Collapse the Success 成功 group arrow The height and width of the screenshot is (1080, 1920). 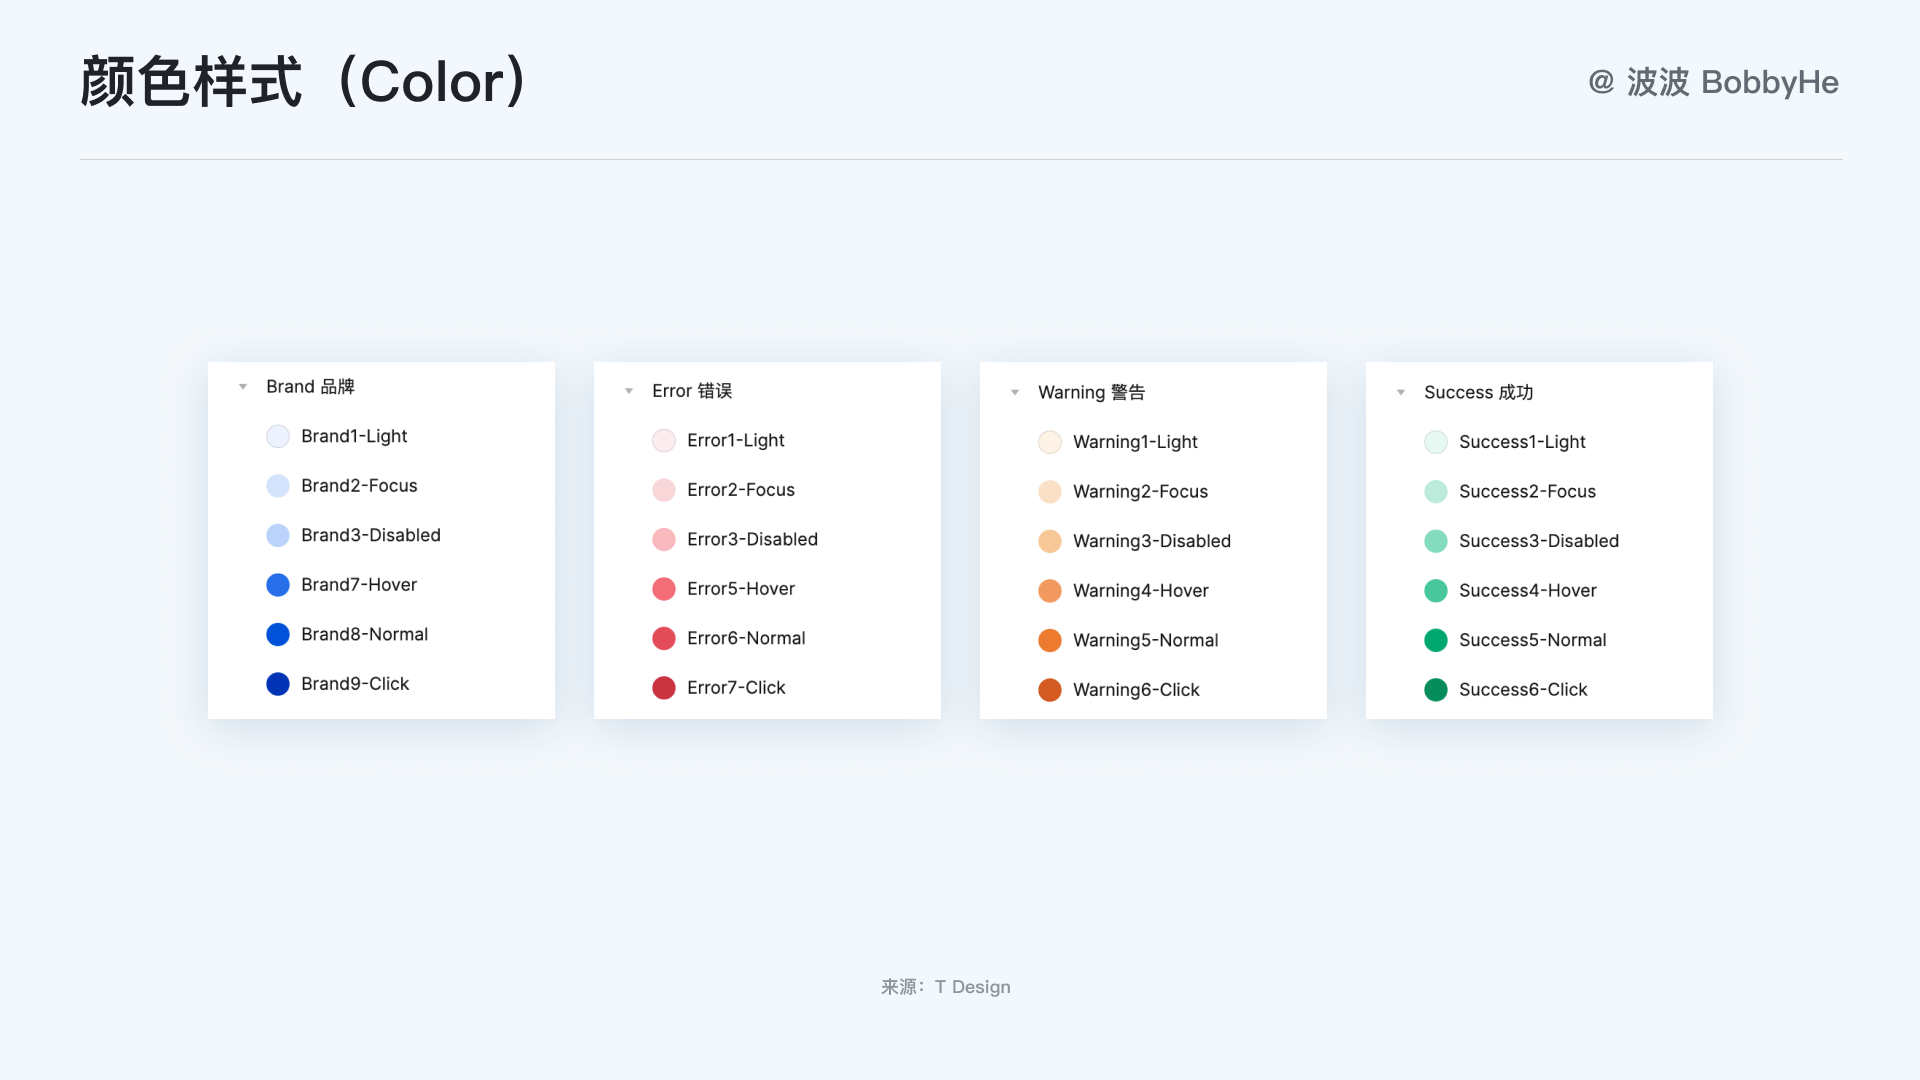pos(1401,393)
